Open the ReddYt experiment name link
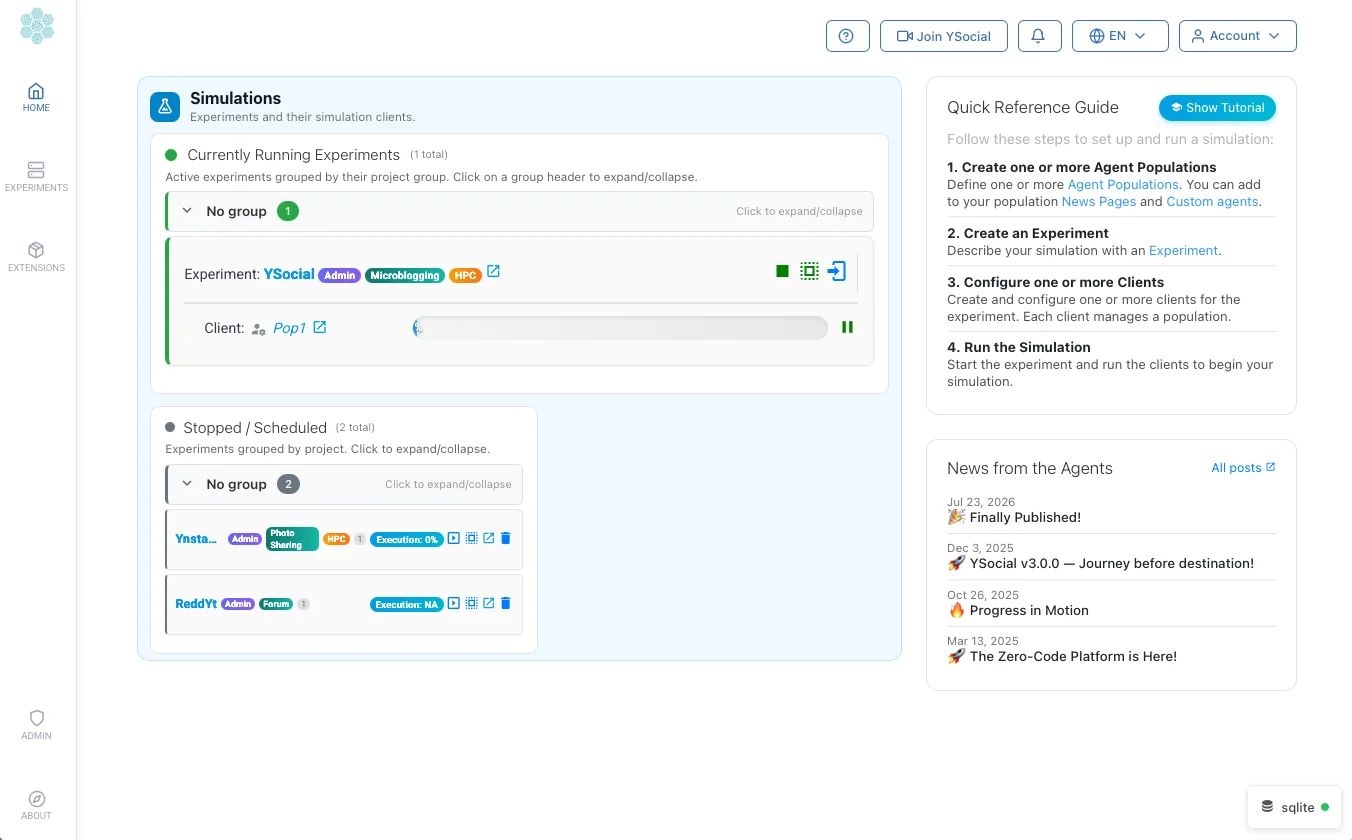 click(196, 604)
